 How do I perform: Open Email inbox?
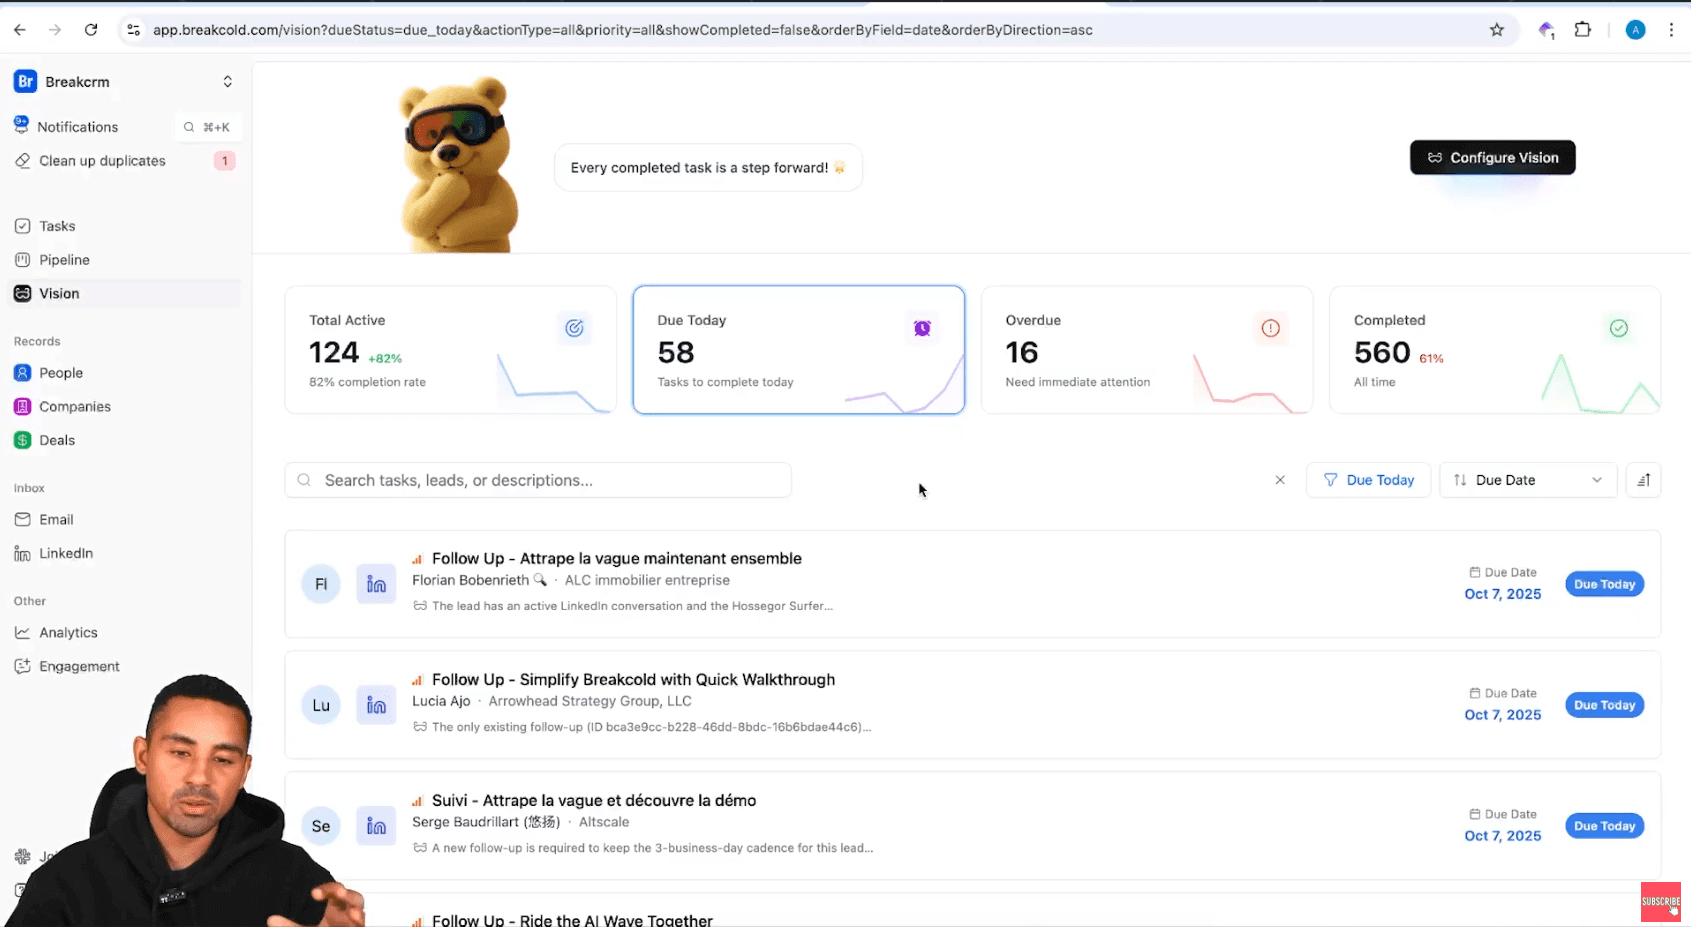click(x=56, y=520)
